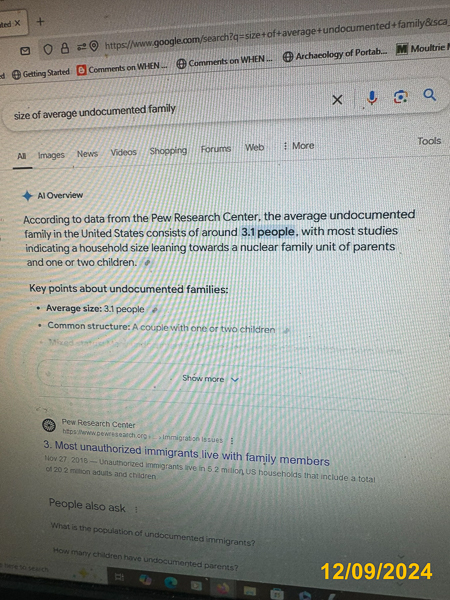Open the More search filters menu

(298, 146)
